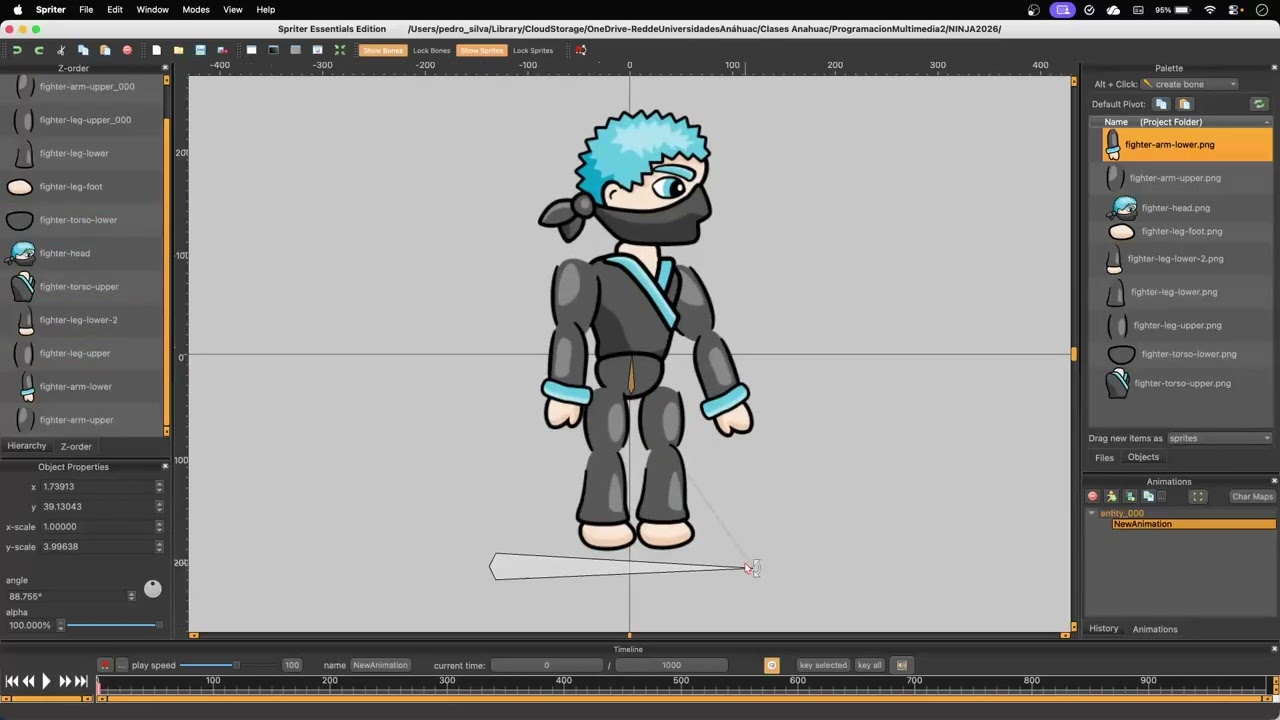Create a new project with the blank page icon

coord(156,50)
